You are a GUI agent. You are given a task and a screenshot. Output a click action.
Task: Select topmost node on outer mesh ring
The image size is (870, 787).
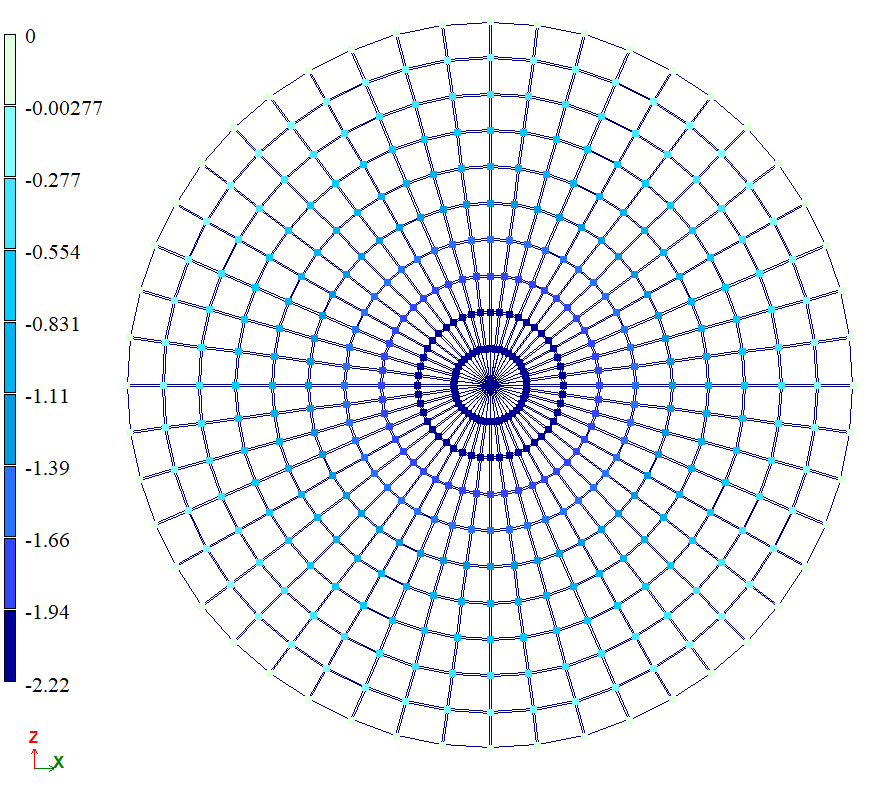tap(490, 23)
